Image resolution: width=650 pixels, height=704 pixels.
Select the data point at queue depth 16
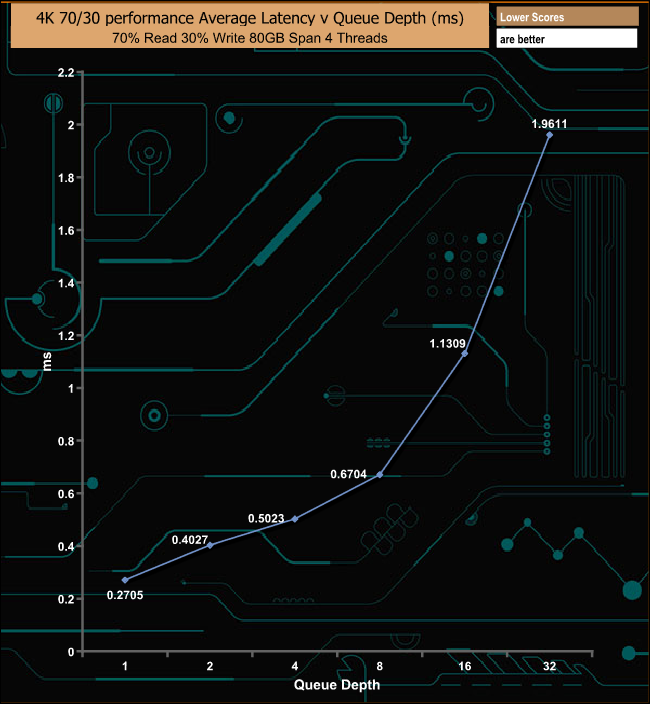[465, 354]
